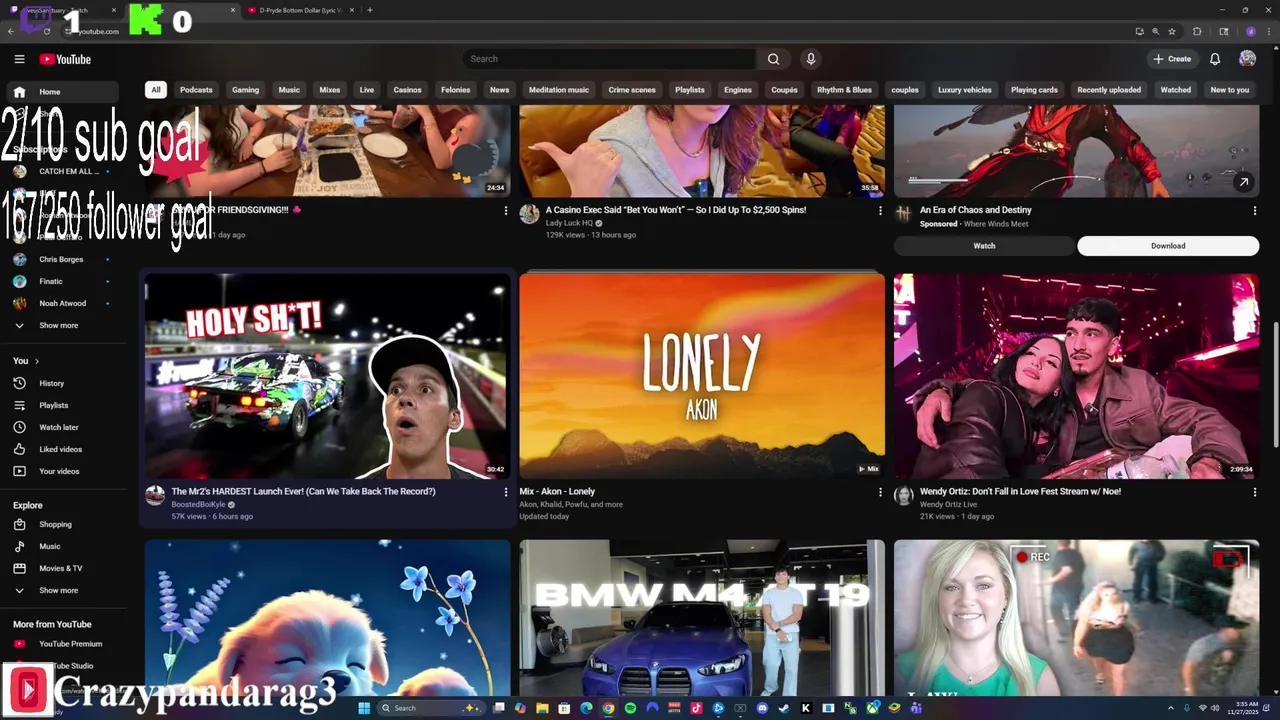Screen dimensions: 1280x720
Task: Open the HOLY SH*T Mr2 launch thumbnail
Action: click(x=327, y=376)
